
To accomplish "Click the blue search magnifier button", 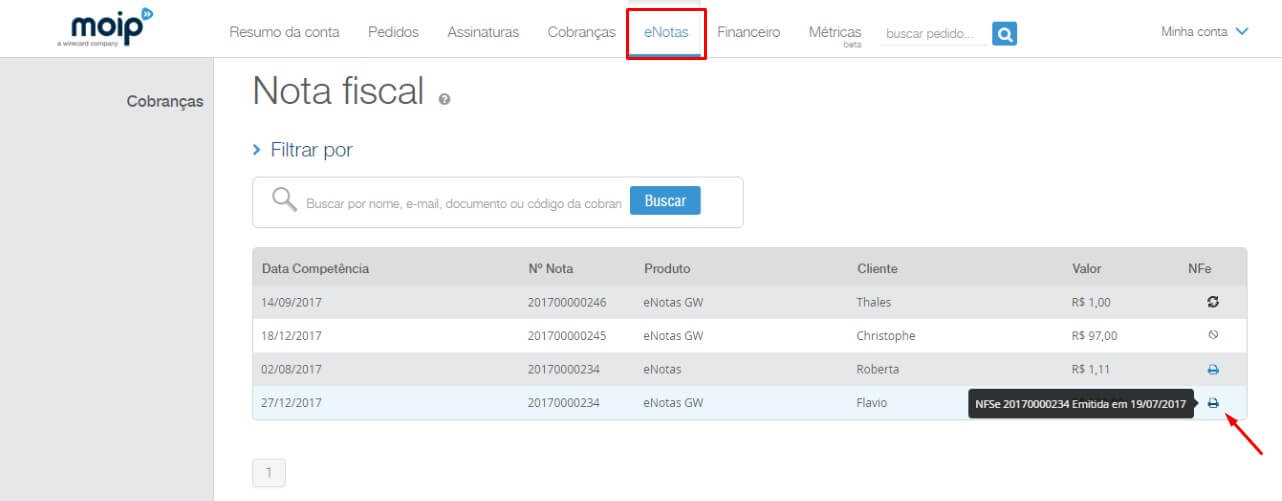I will coord(1005,34).
